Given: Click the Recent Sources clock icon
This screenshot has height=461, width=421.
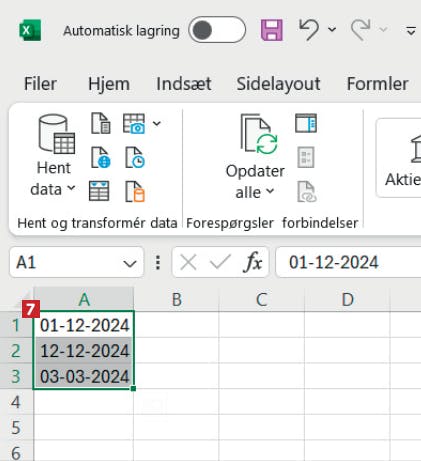Looking at the screenshot, I should tap(135, 157).
